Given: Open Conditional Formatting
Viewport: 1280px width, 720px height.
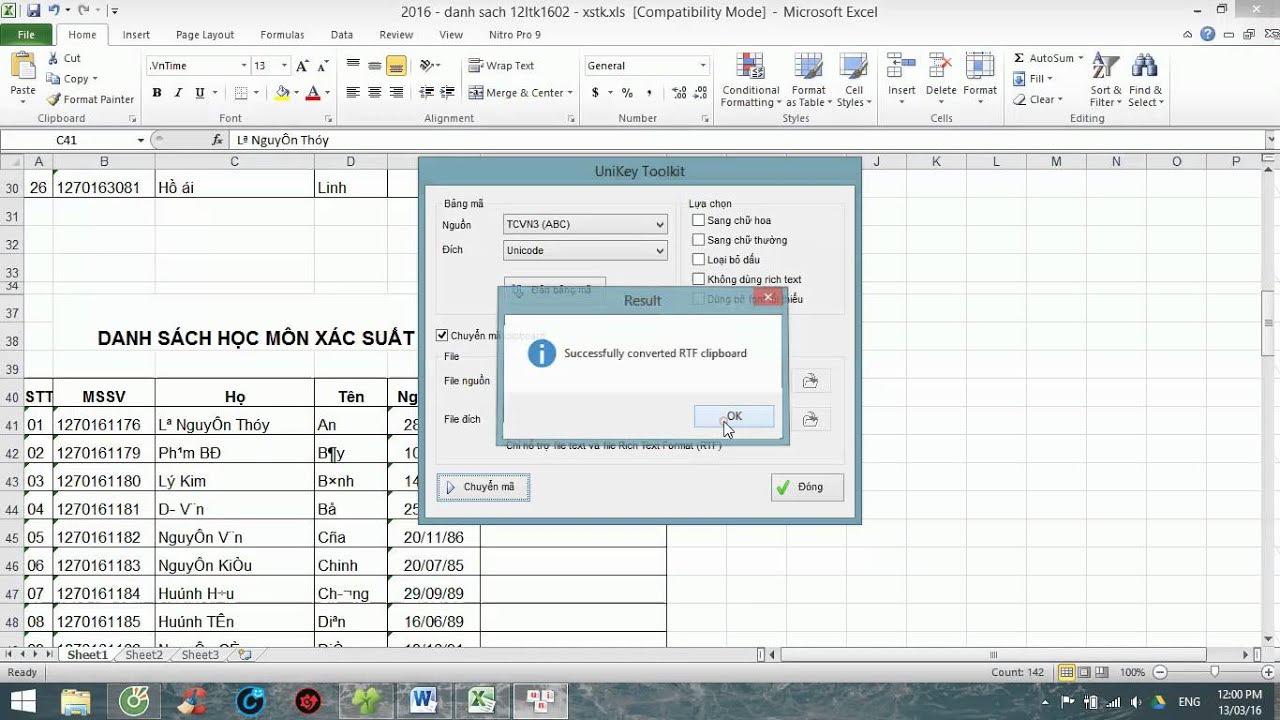Looking at the screenshot, I should coord(751,80).
